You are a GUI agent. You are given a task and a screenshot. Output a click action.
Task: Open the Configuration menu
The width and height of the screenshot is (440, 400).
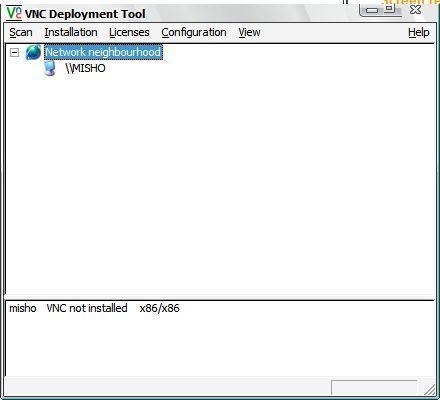point(194,32)
